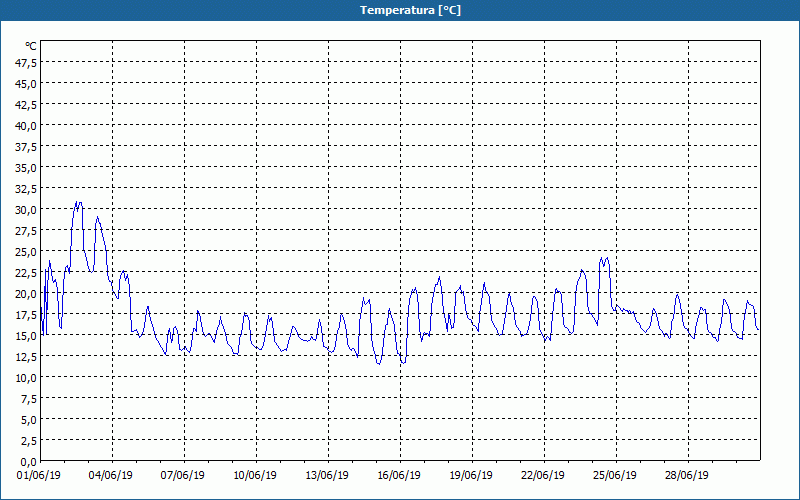Click the 10/06/19 date label
The height and width of the screenshot is (500, 800).
coord(255,476)
